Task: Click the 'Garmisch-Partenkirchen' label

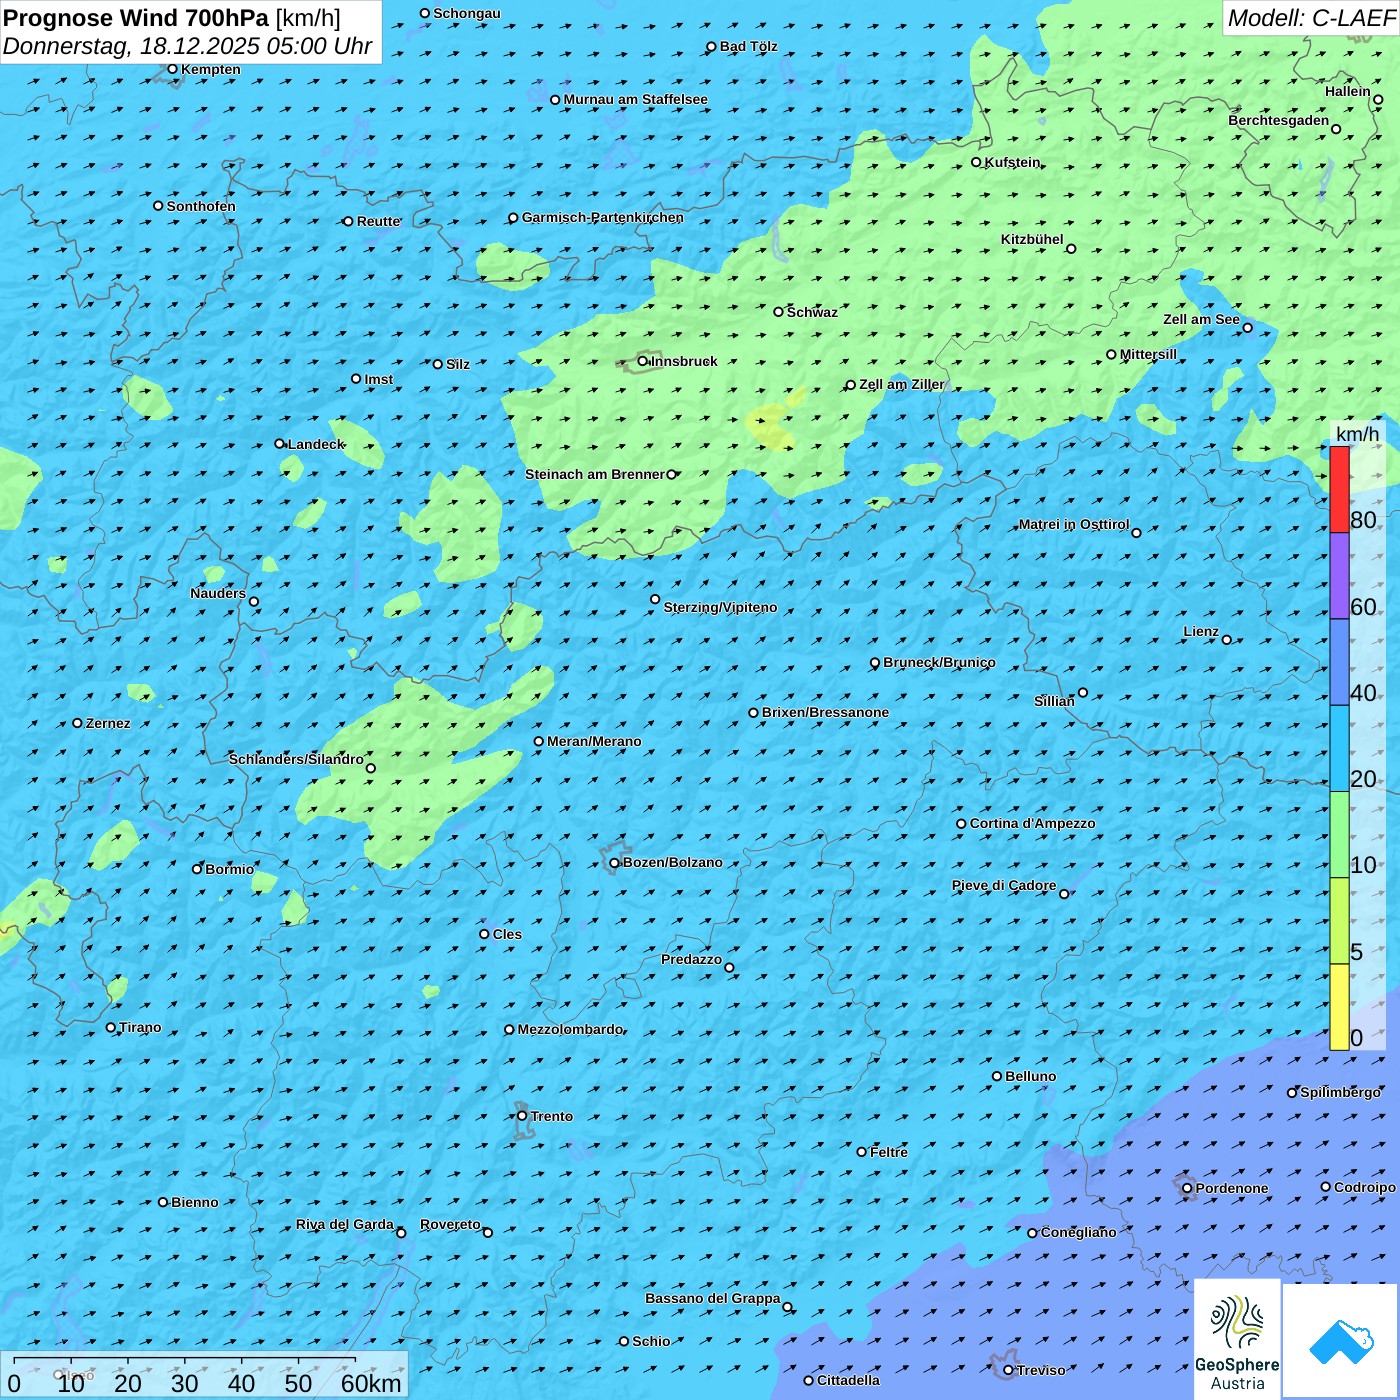Action: point(603,217)
